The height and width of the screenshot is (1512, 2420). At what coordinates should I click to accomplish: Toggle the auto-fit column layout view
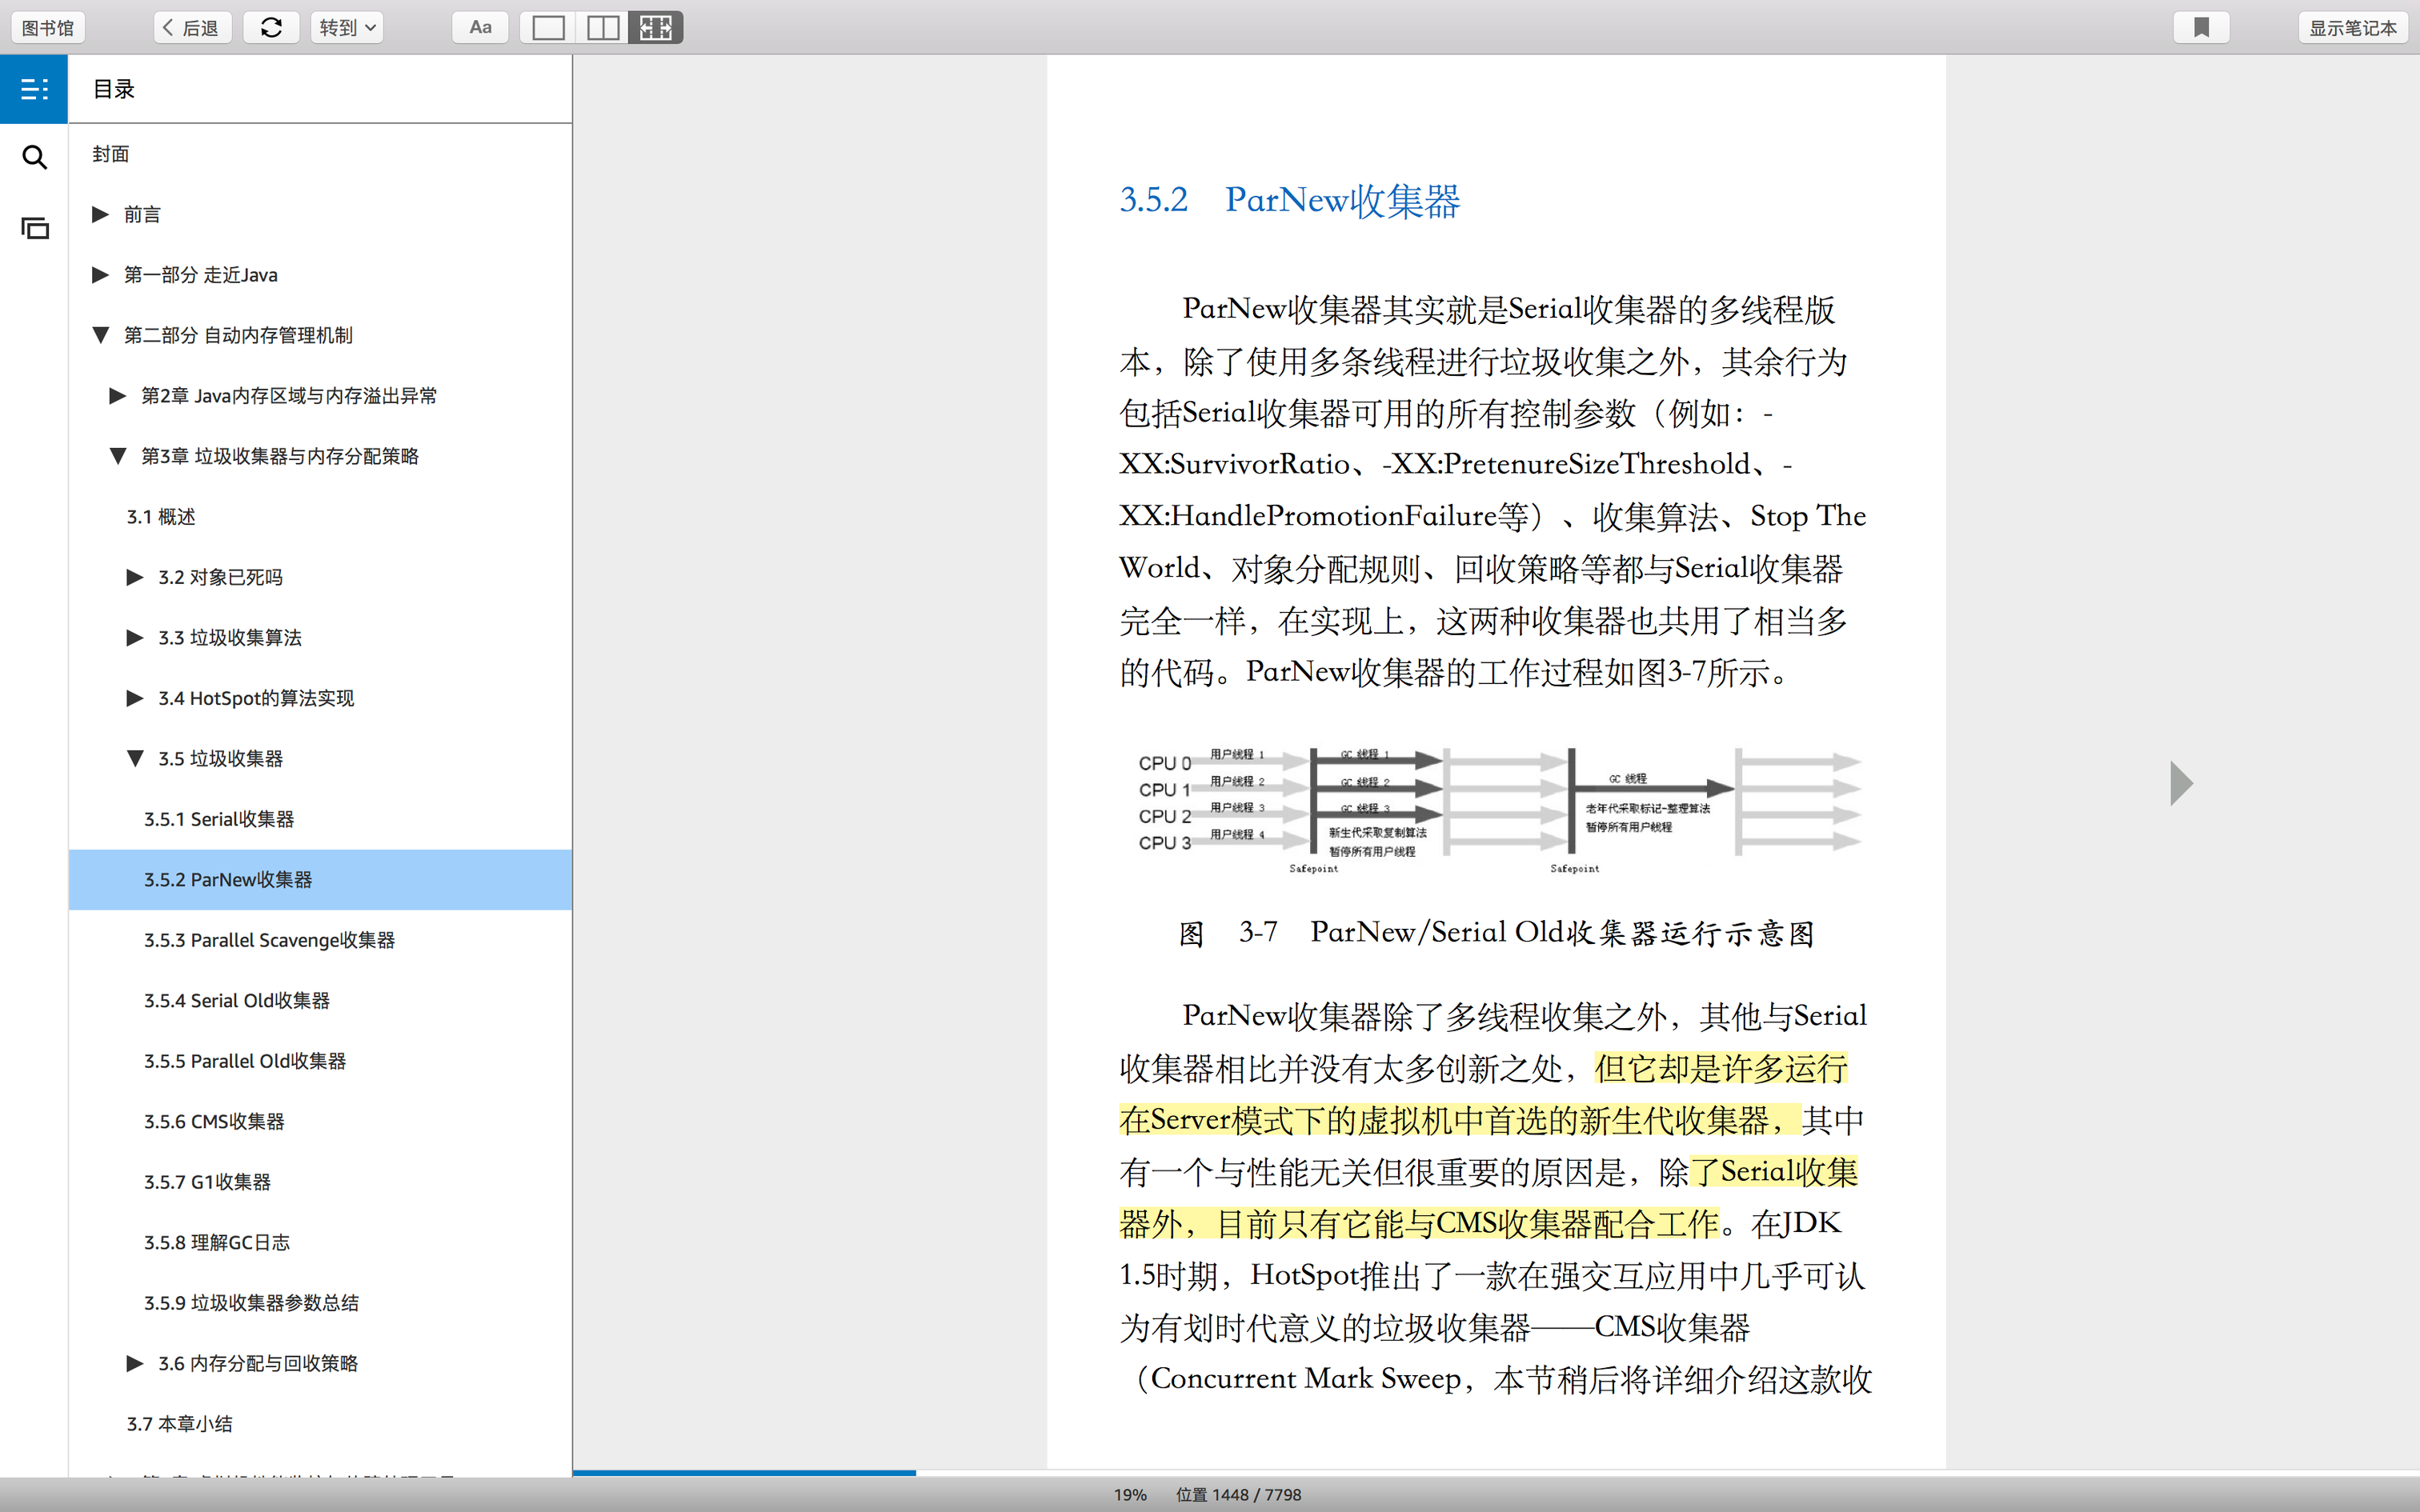656,27
